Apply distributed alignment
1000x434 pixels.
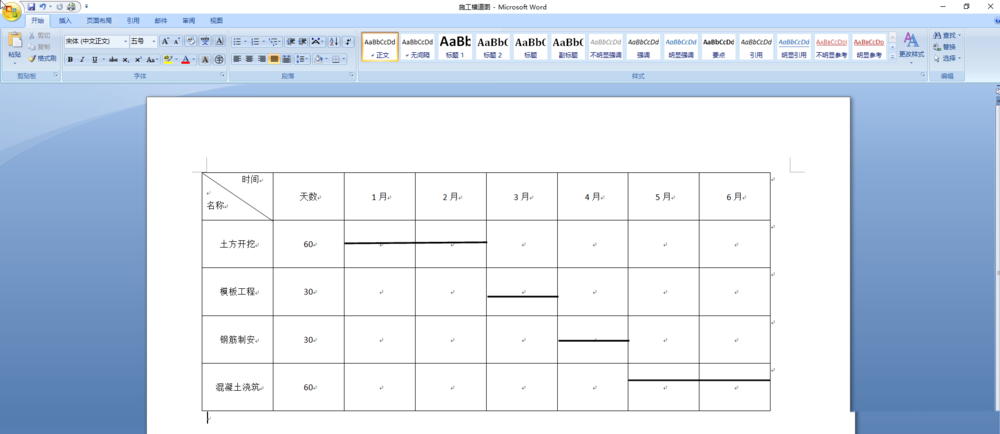[286, 59]
